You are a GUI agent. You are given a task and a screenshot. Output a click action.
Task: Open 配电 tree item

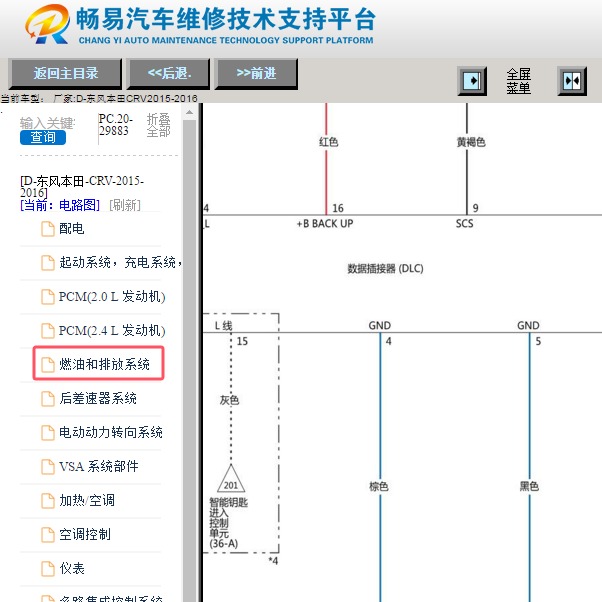[x=71, y=228]
